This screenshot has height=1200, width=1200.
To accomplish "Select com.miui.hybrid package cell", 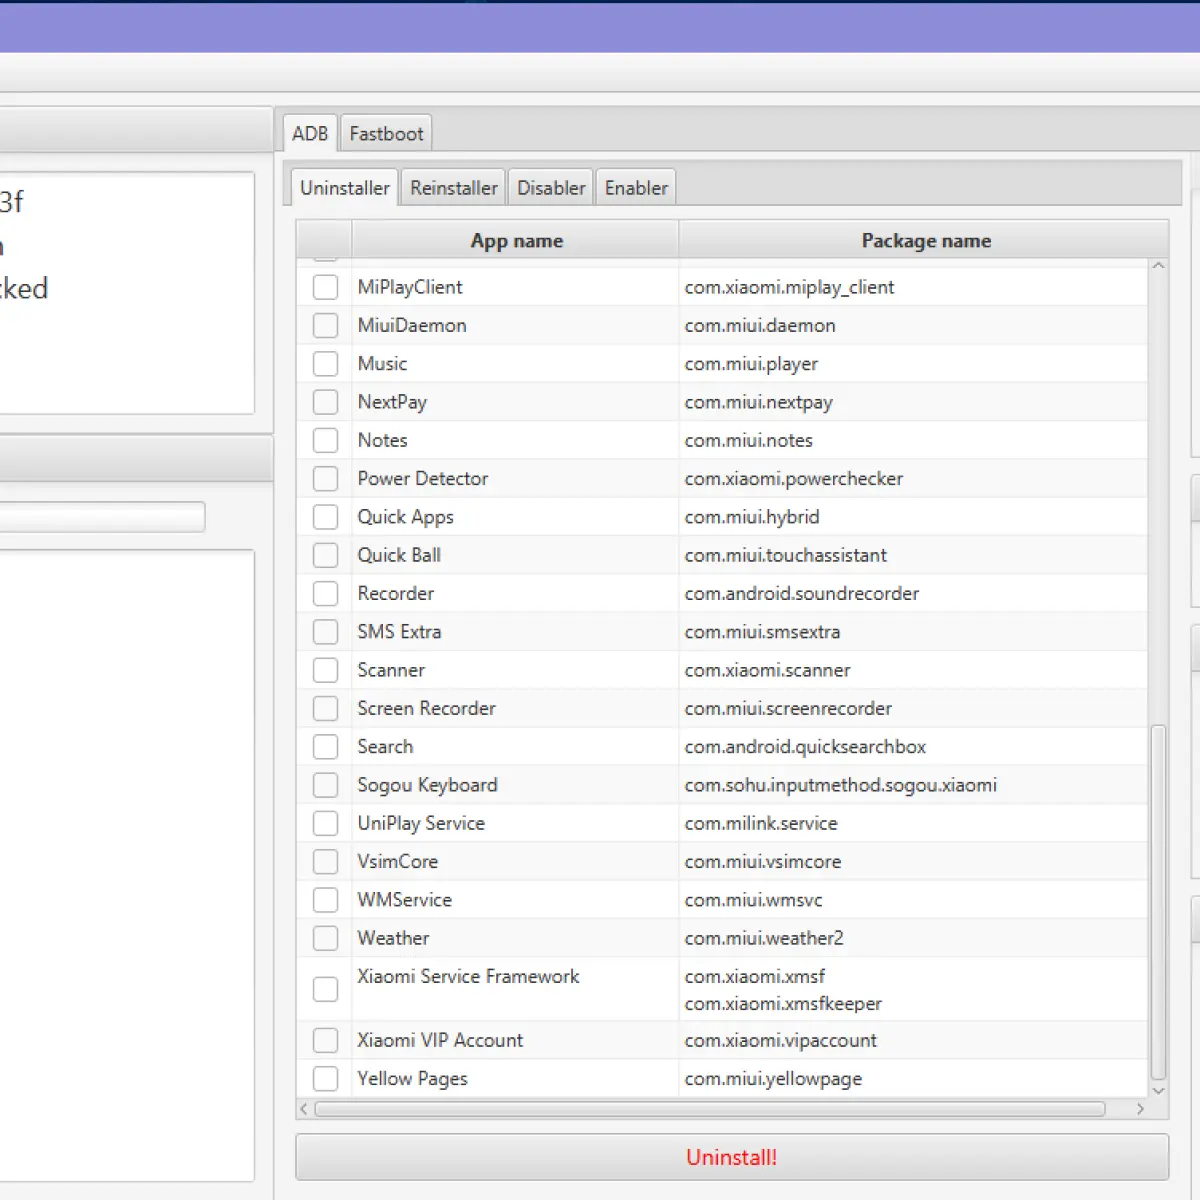I will pos(913,517).
